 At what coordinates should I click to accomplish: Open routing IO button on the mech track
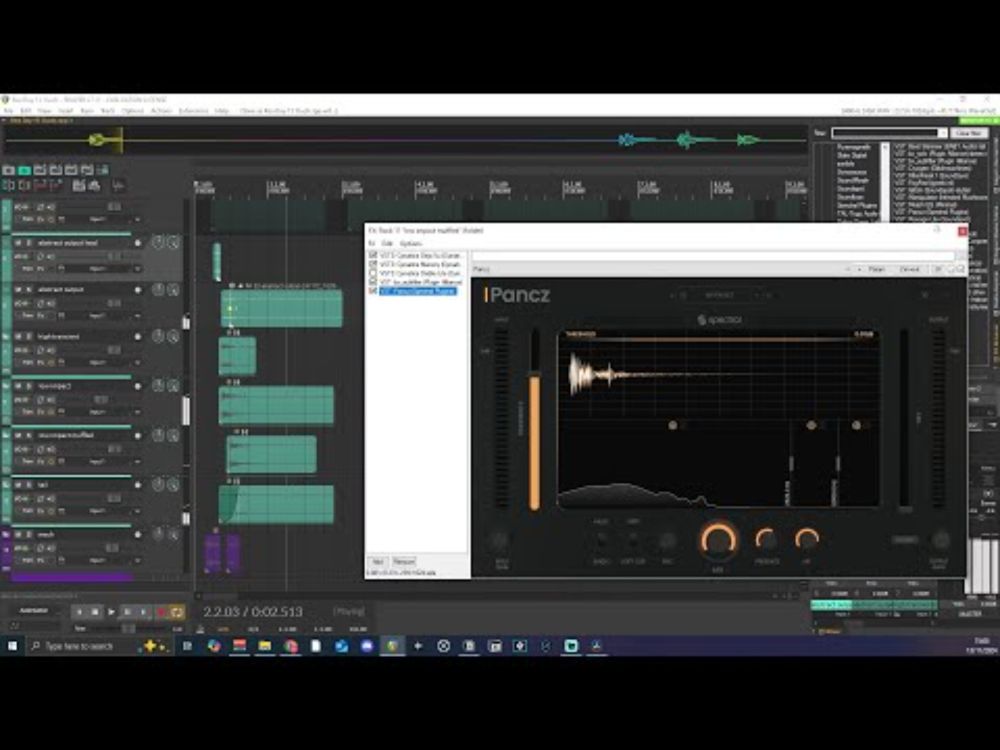coord(22,548)
